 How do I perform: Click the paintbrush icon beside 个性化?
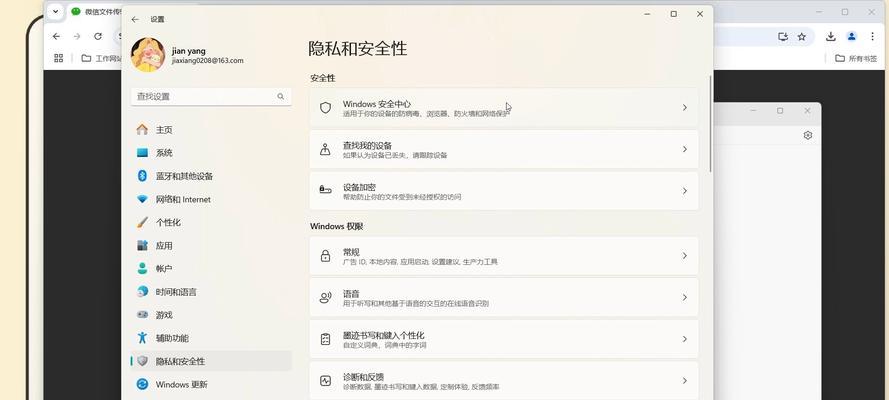pyautogui.click(x=142, y=223)
